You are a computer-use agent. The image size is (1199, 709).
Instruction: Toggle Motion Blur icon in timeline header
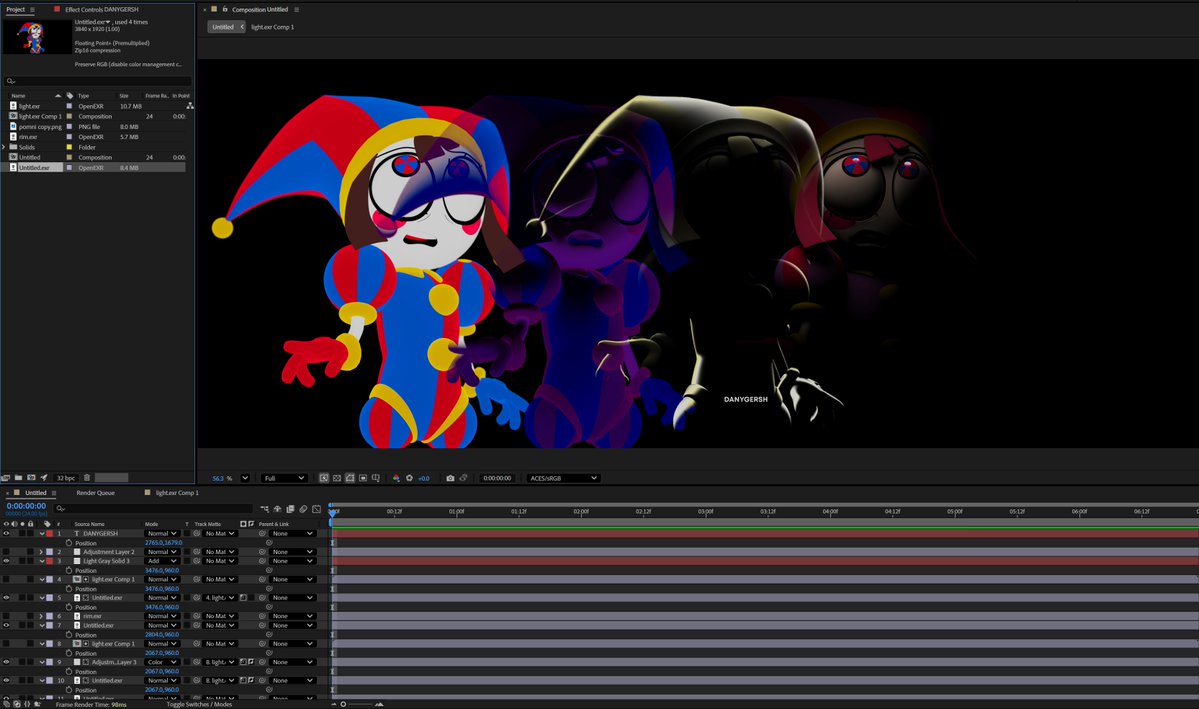304,509
